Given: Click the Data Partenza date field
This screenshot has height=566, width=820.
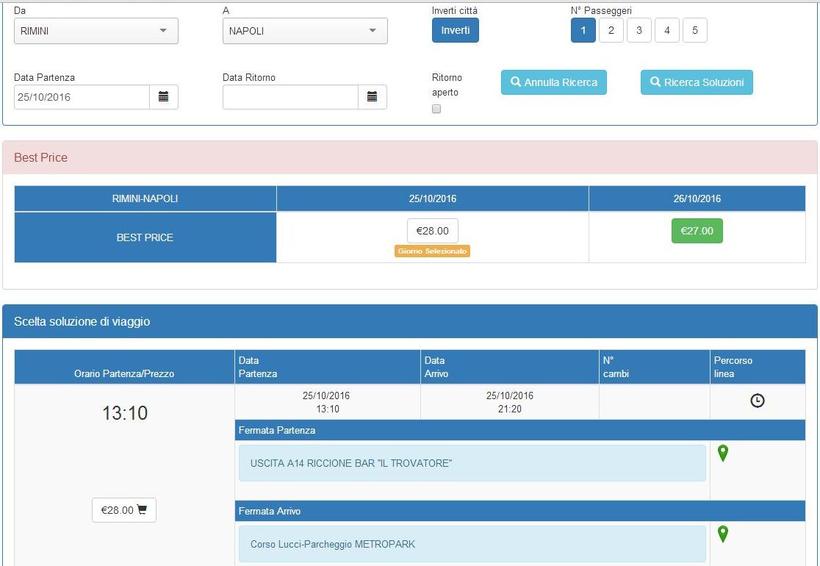Looking at the screenshot, I should point(82,97).
